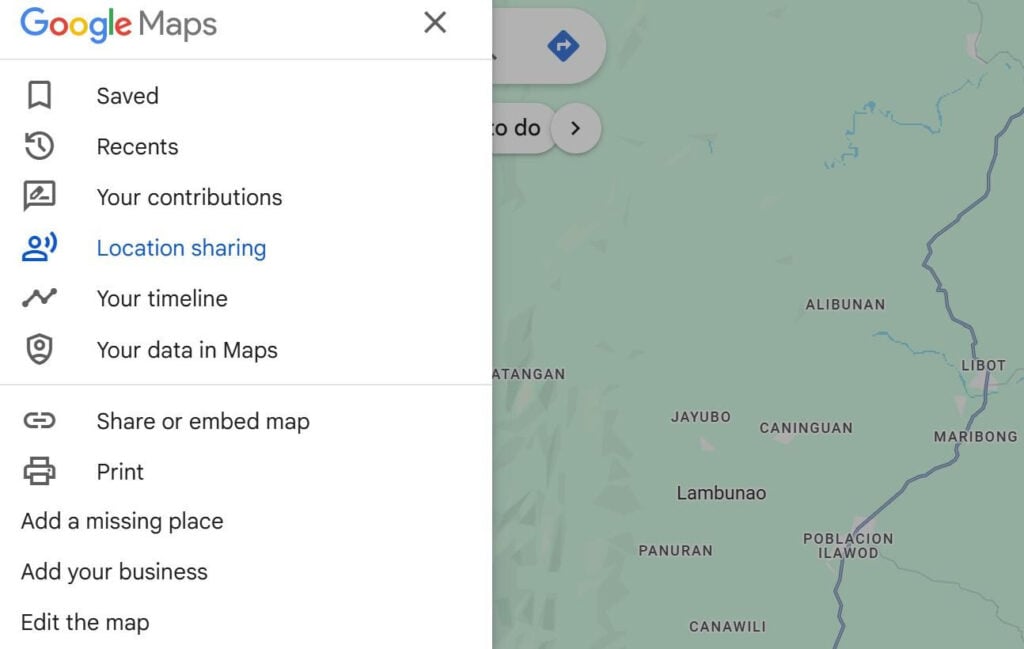Select the "to do" category chip
This screenshot has height=649, width=1024.
tap(520, 128)
